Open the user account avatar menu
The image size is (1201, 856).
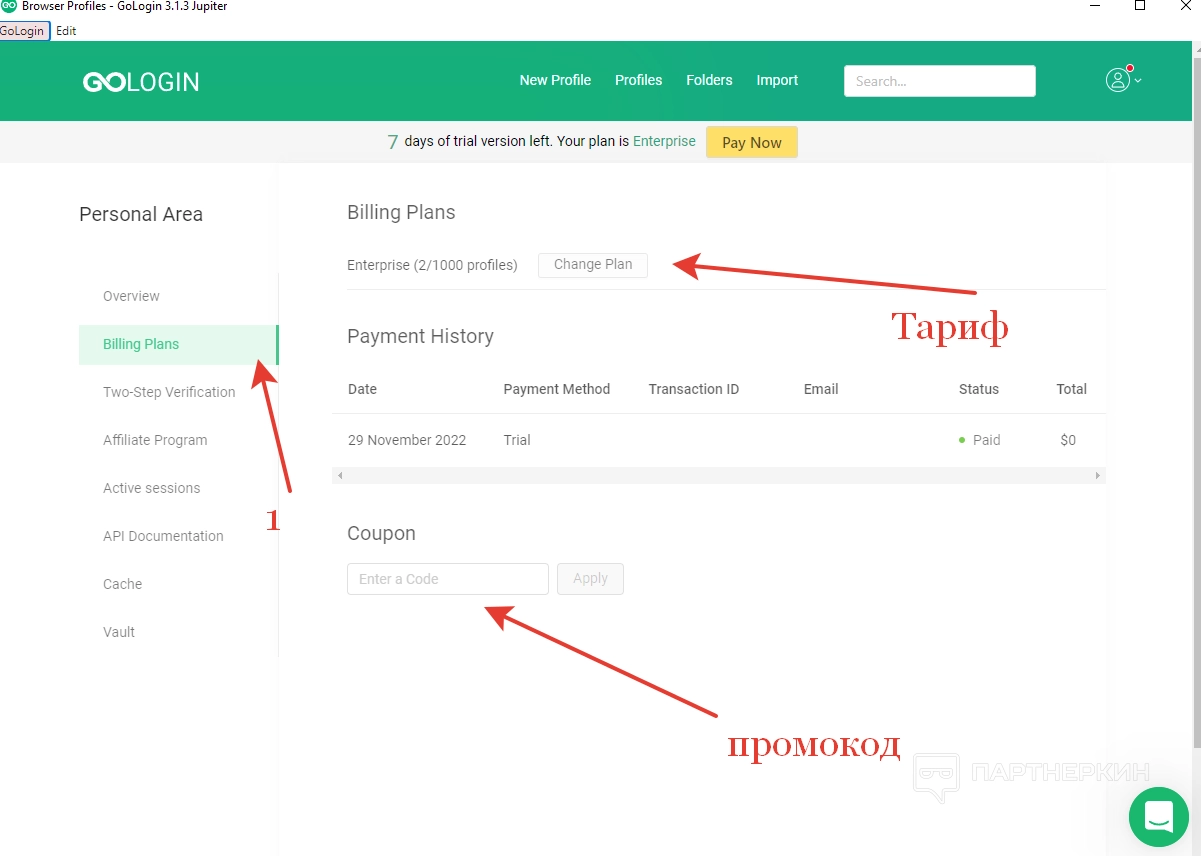[1117, 80]
